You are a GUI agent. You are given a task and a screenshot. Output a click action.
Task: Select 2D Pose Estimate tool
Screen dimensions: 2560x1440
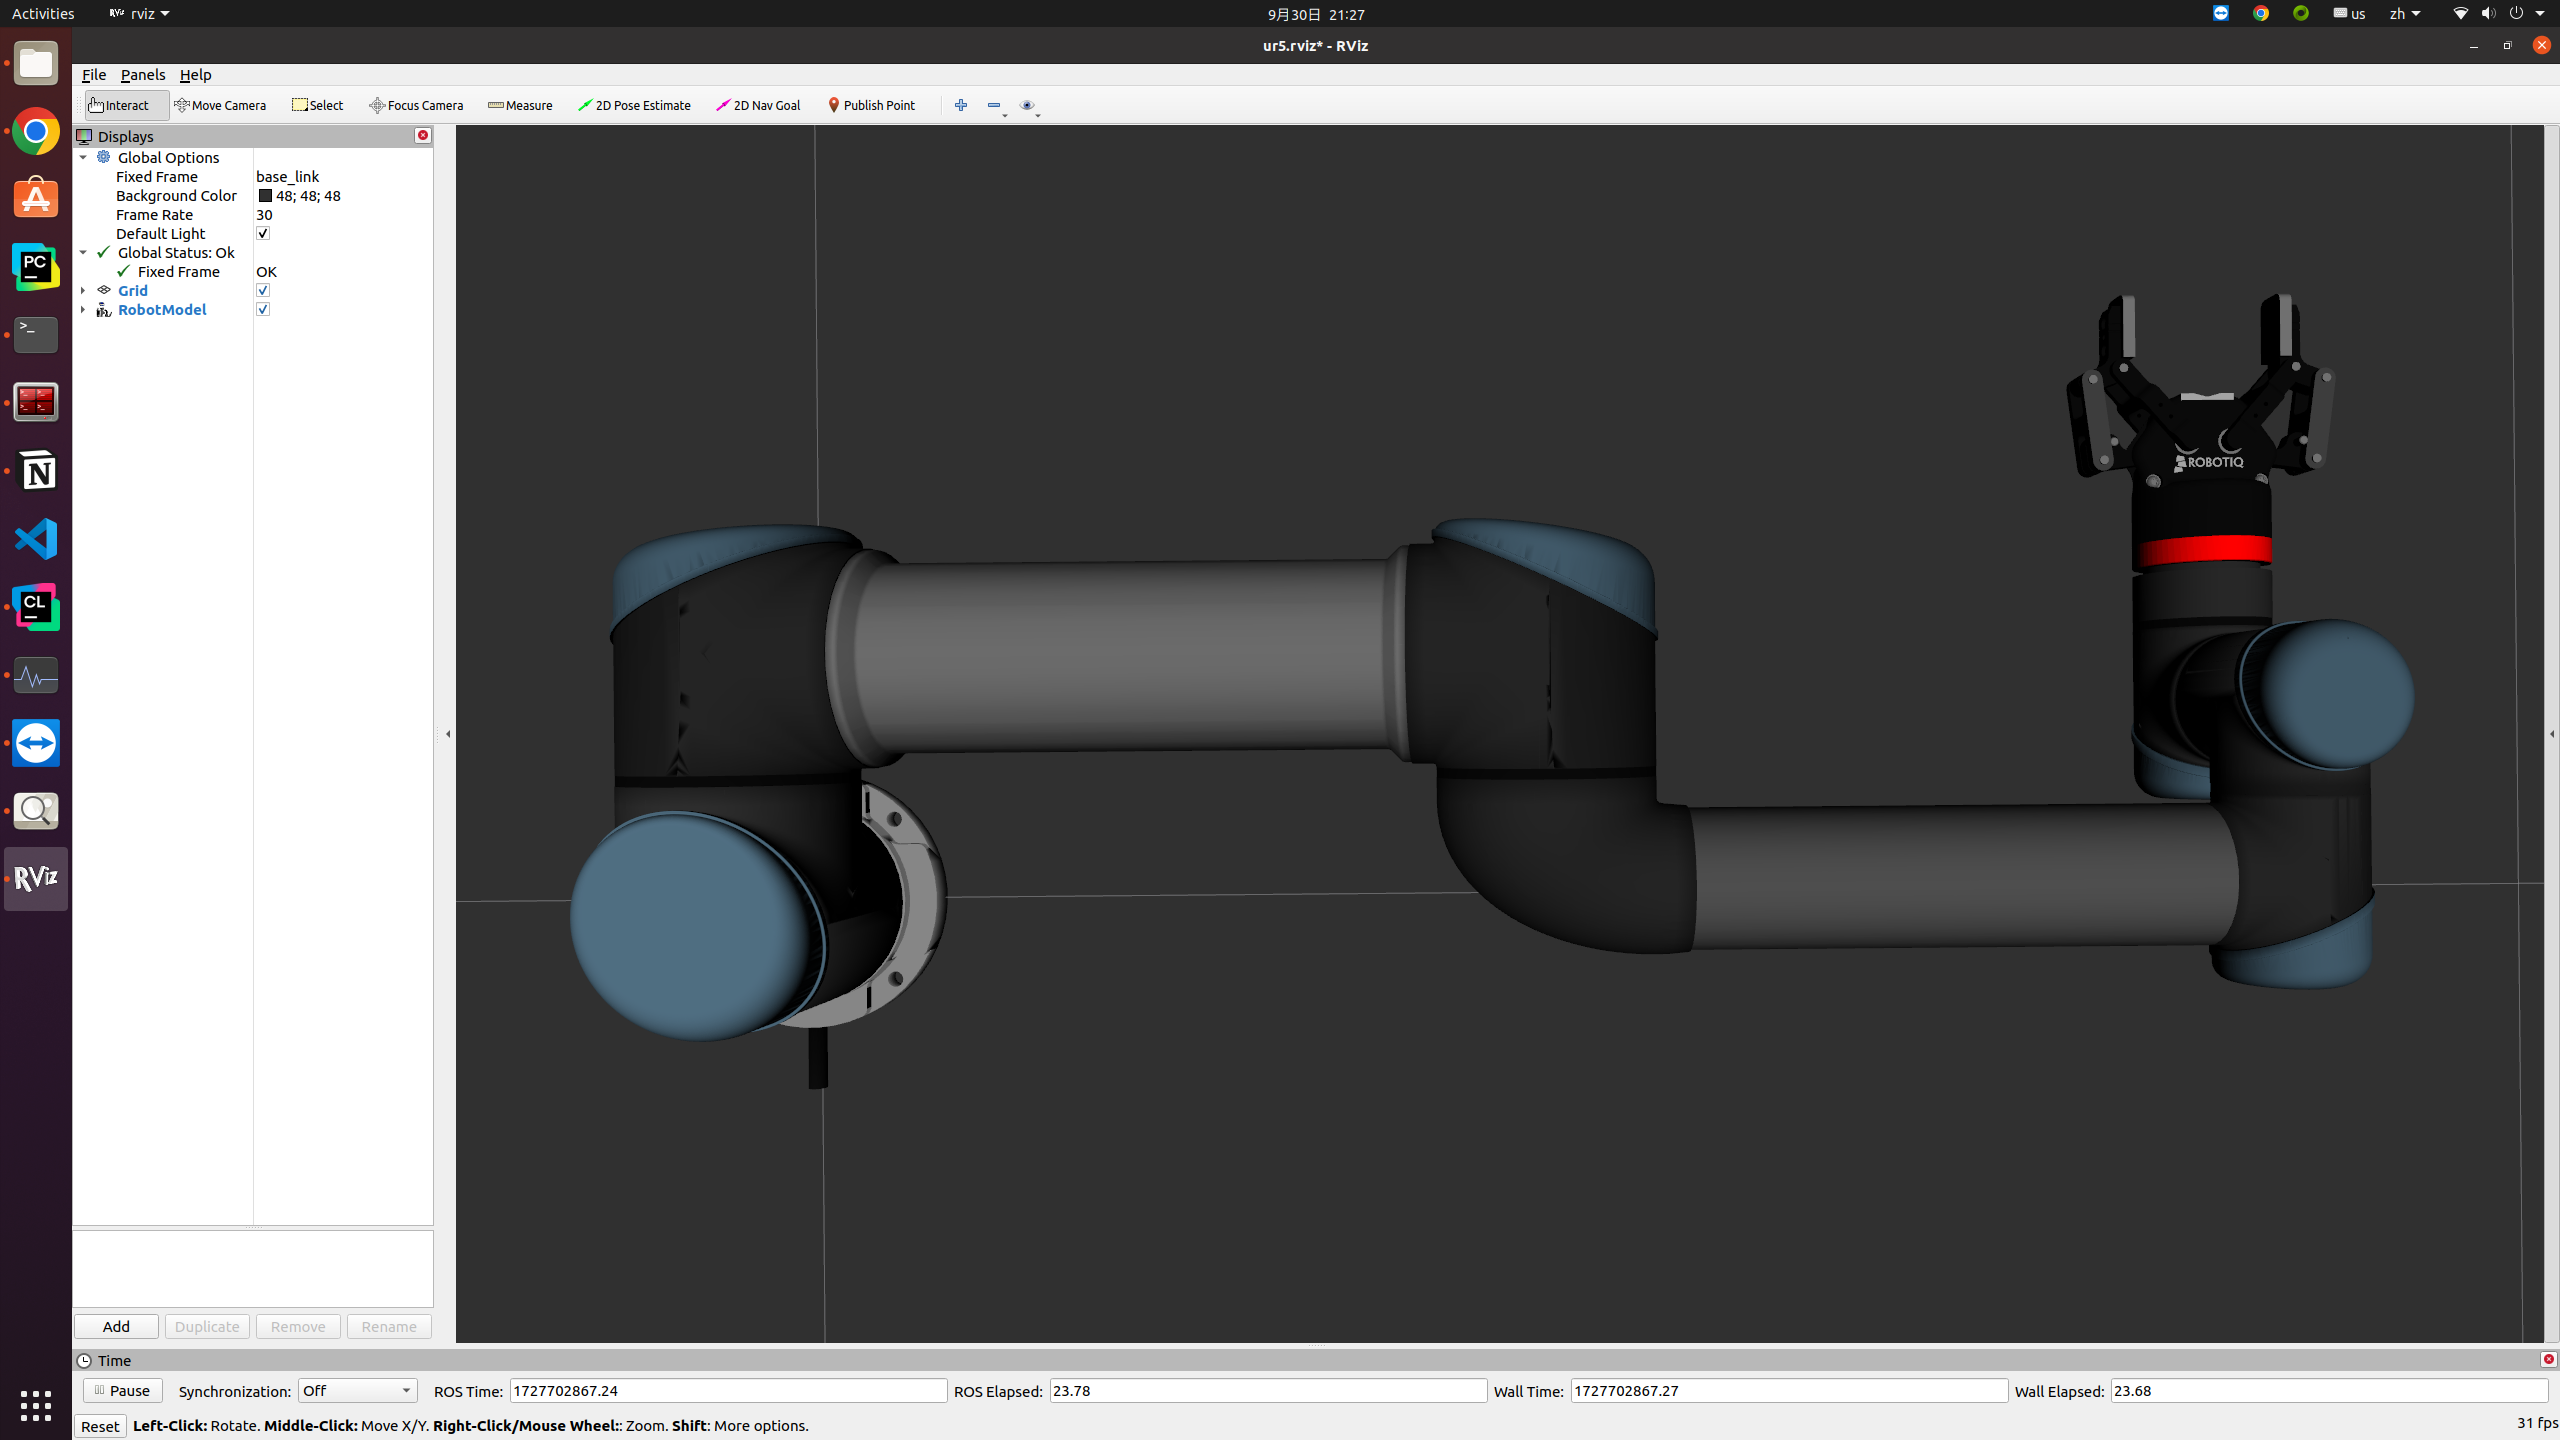coord(634,105)
